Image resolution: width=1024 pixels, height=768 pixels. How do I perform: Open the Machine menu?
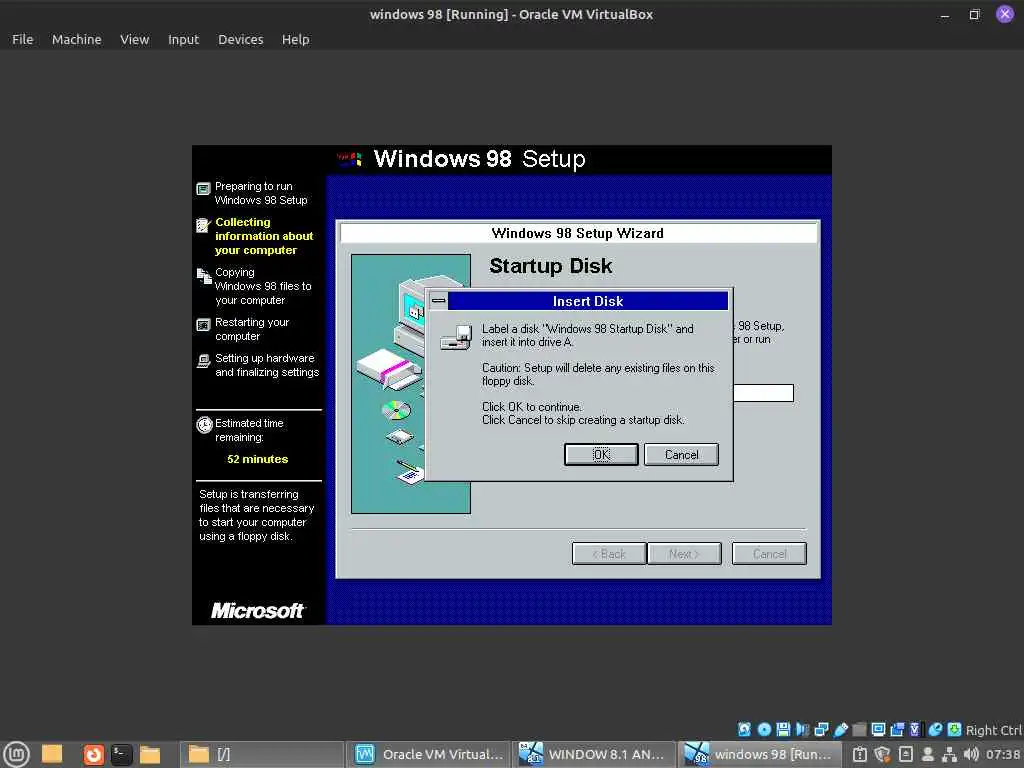[x=76, y=39]
